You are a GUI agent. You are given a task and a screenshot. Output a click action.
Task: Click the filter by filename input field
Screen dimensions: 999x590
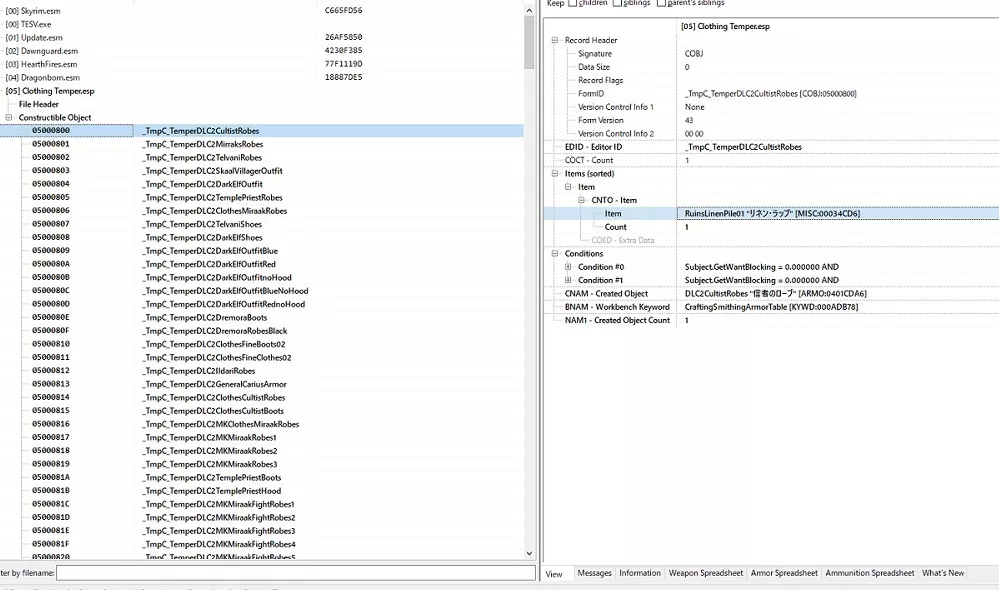pos(296,573)
